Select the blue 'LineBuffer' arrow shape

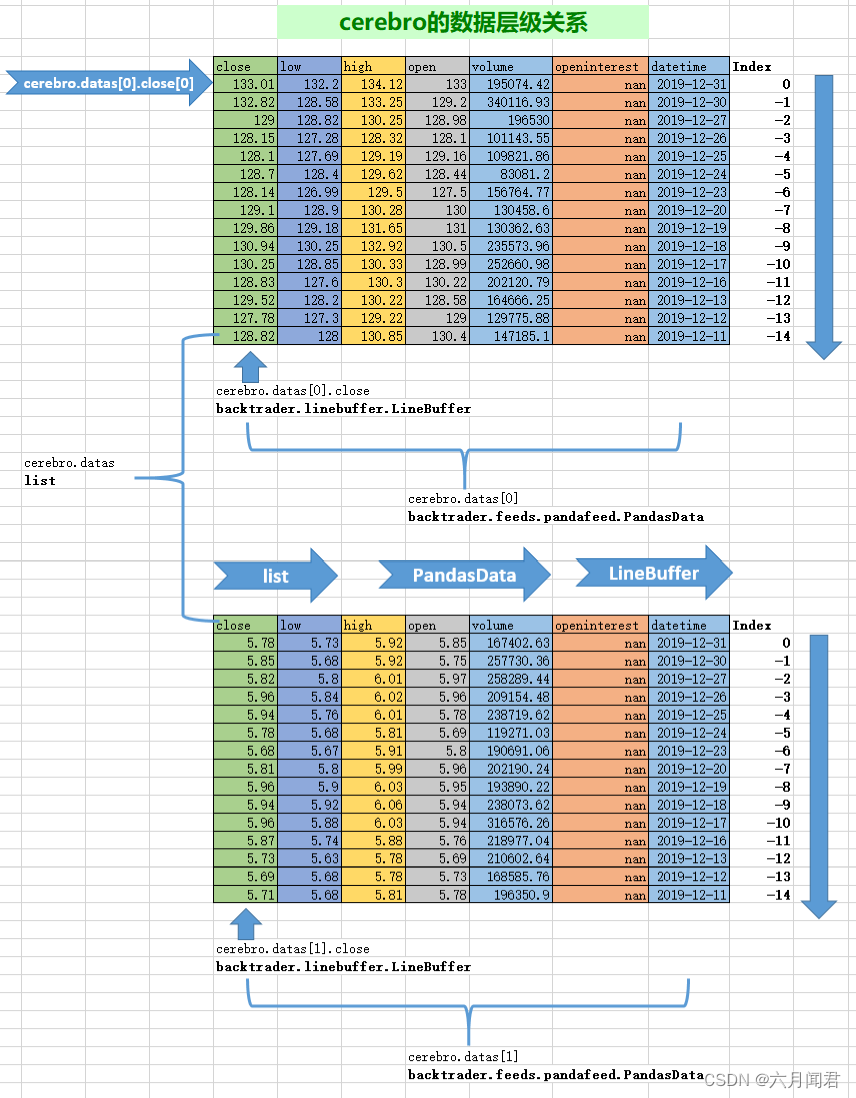pos(654,573)
